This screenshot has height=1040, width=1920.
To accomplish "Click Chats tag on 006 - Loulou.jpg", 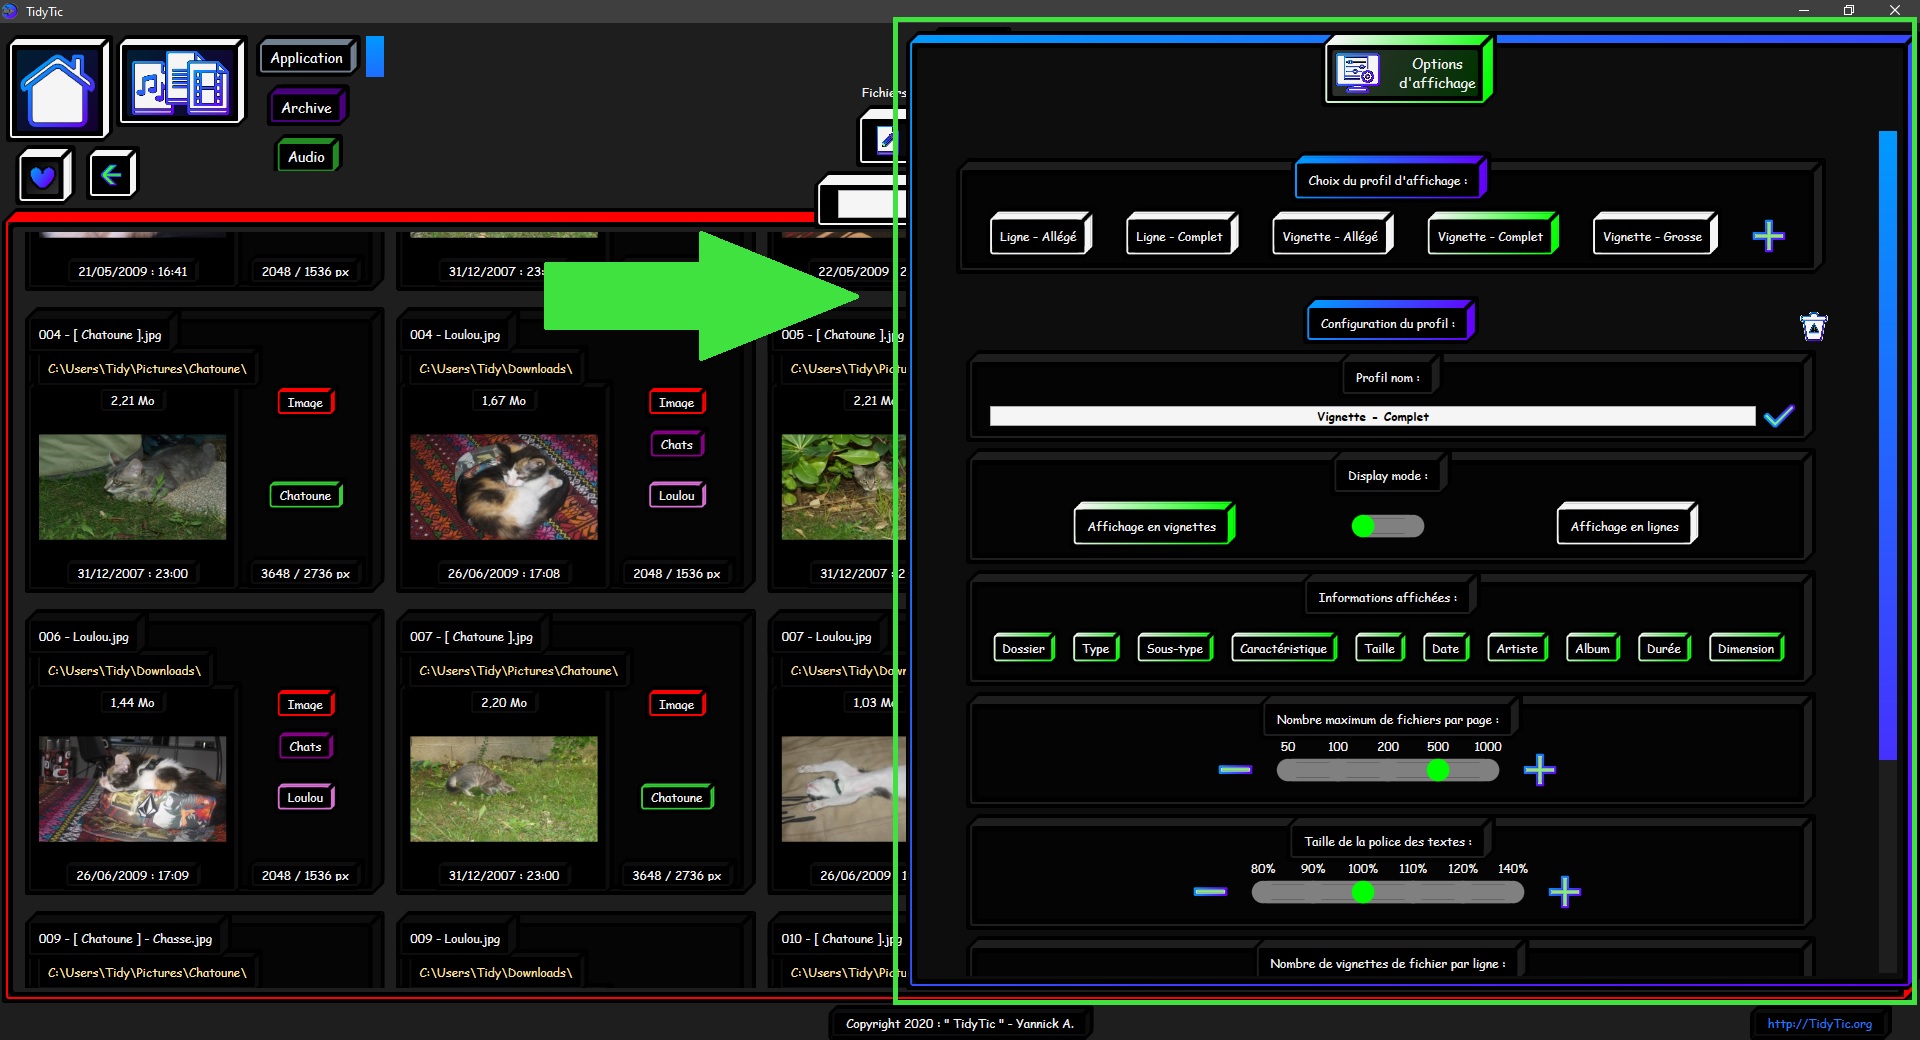I will [x=305, y=746].
